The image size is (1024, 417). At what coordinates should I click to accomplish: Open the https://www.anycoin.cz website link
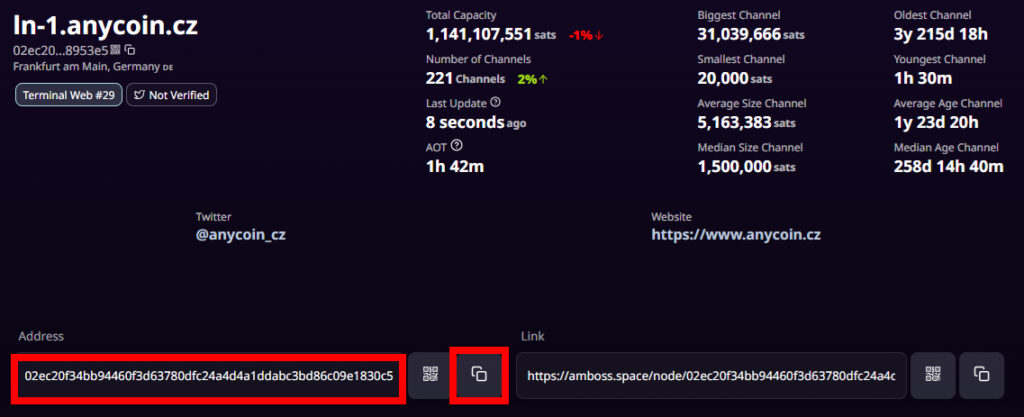point(736,235)
